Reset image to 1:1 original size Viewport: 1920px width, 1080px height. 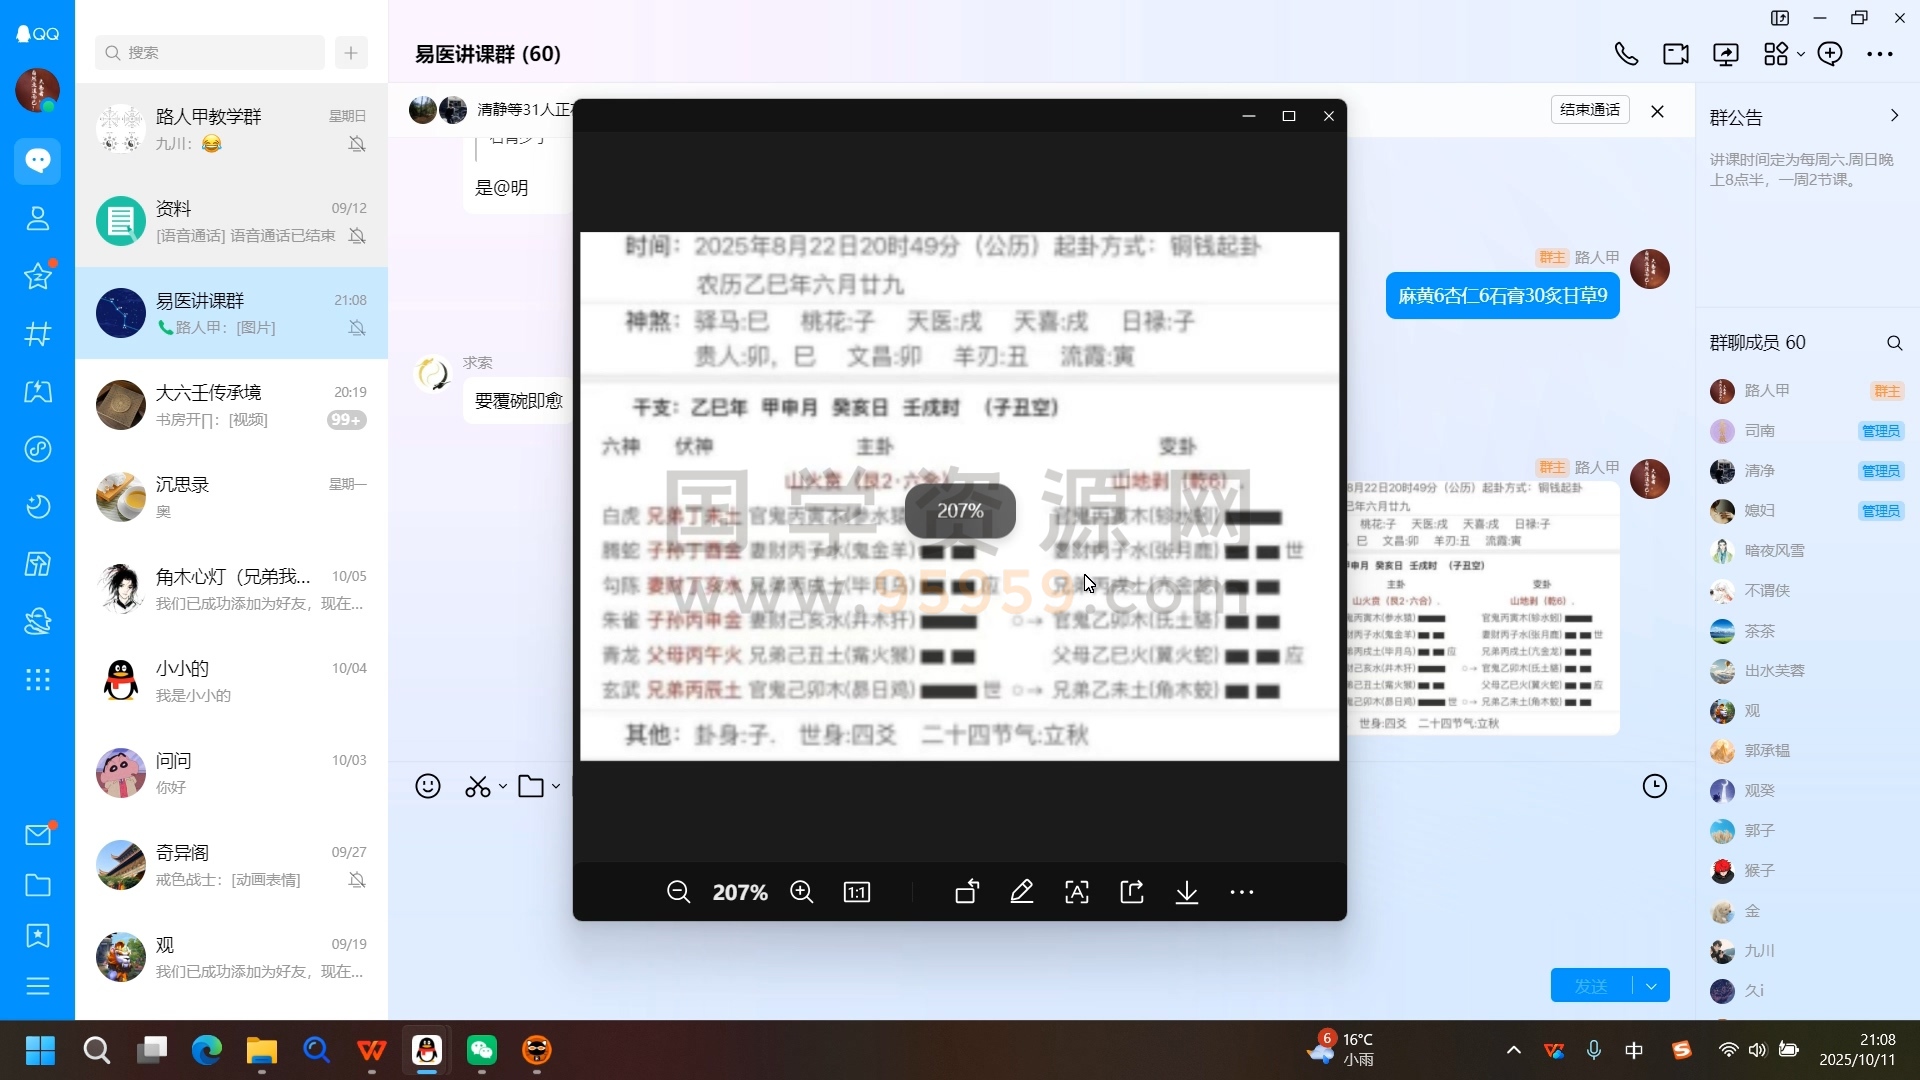click(857, 892)
